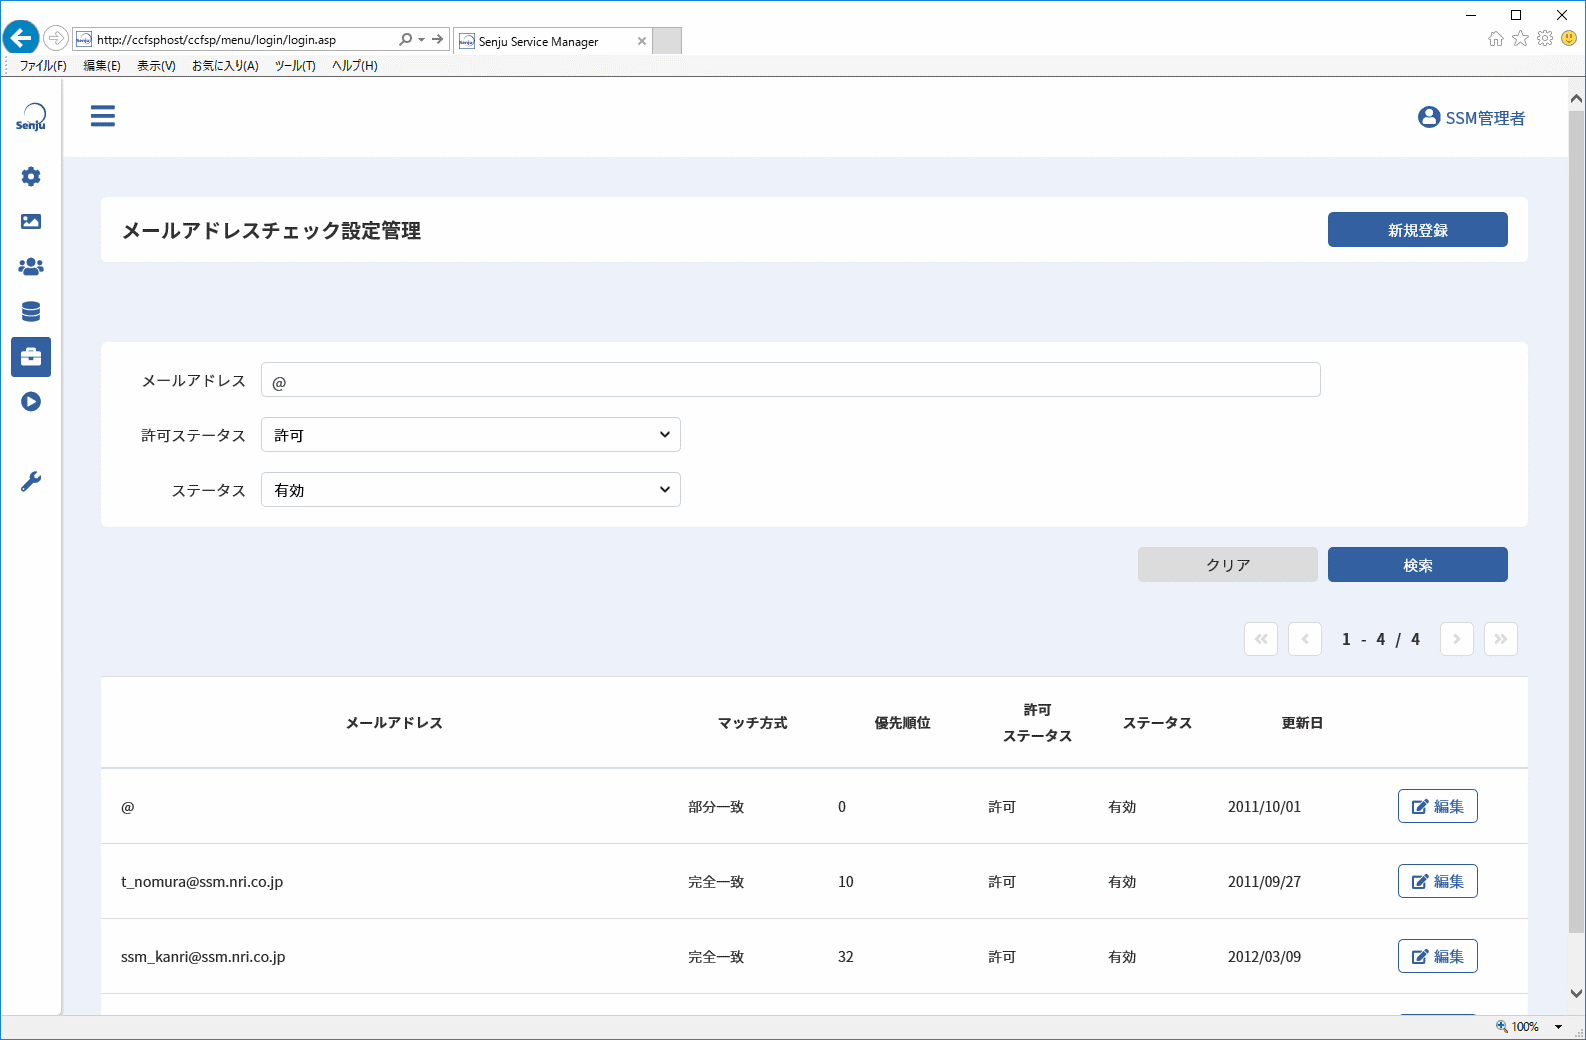Click the browser URL address field
1586x1040 pixels.
click(235, 40)
